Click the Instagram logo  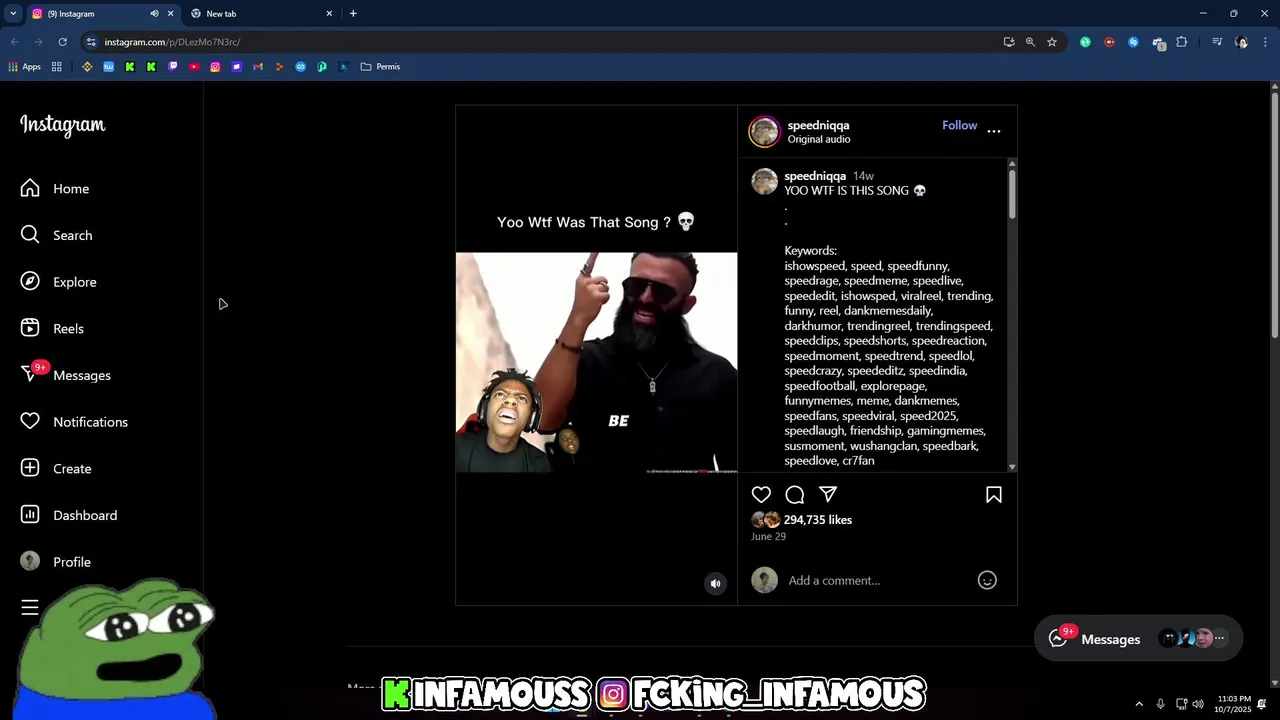click(x=62, y=126)
